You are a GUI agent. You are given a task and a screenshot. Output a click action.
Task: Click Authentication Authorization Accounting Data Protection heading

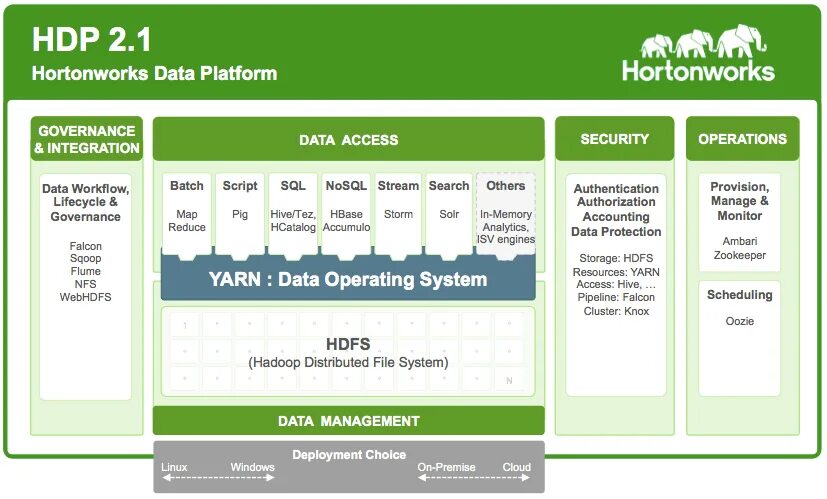616,210
